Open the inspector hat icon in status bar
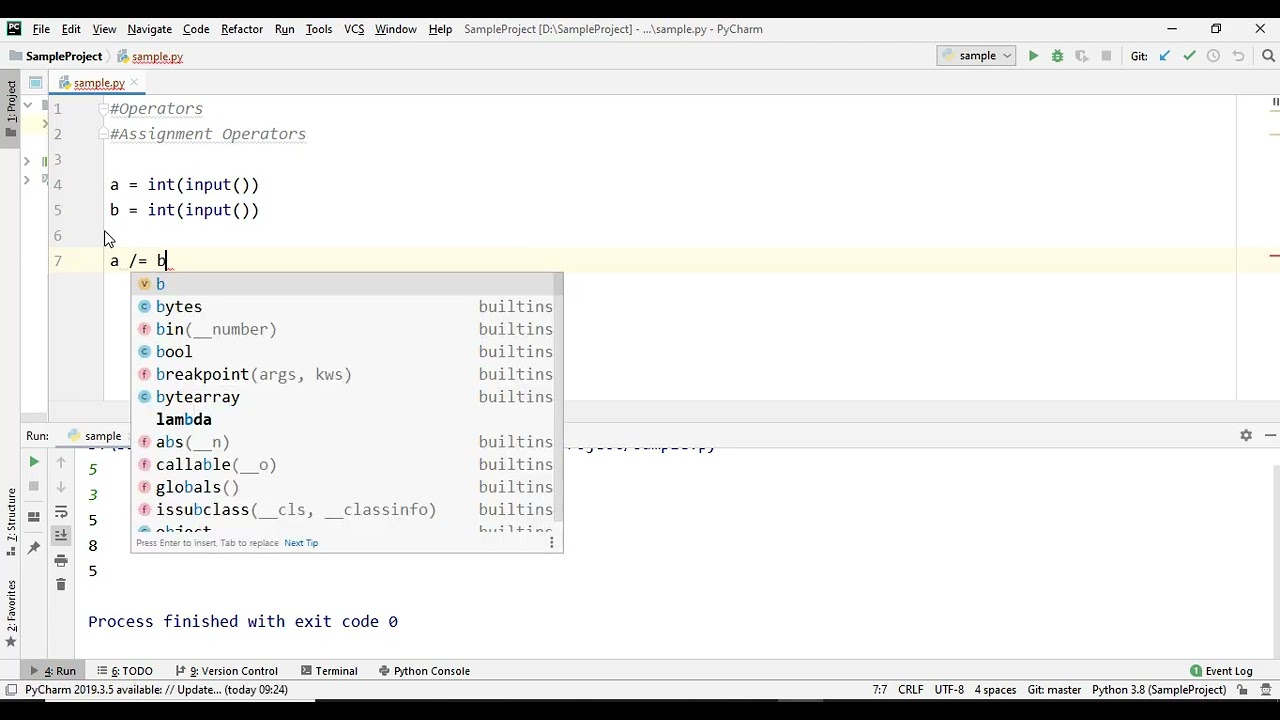This screenshot has height=720, width=1280. [x=1265, y=690]
